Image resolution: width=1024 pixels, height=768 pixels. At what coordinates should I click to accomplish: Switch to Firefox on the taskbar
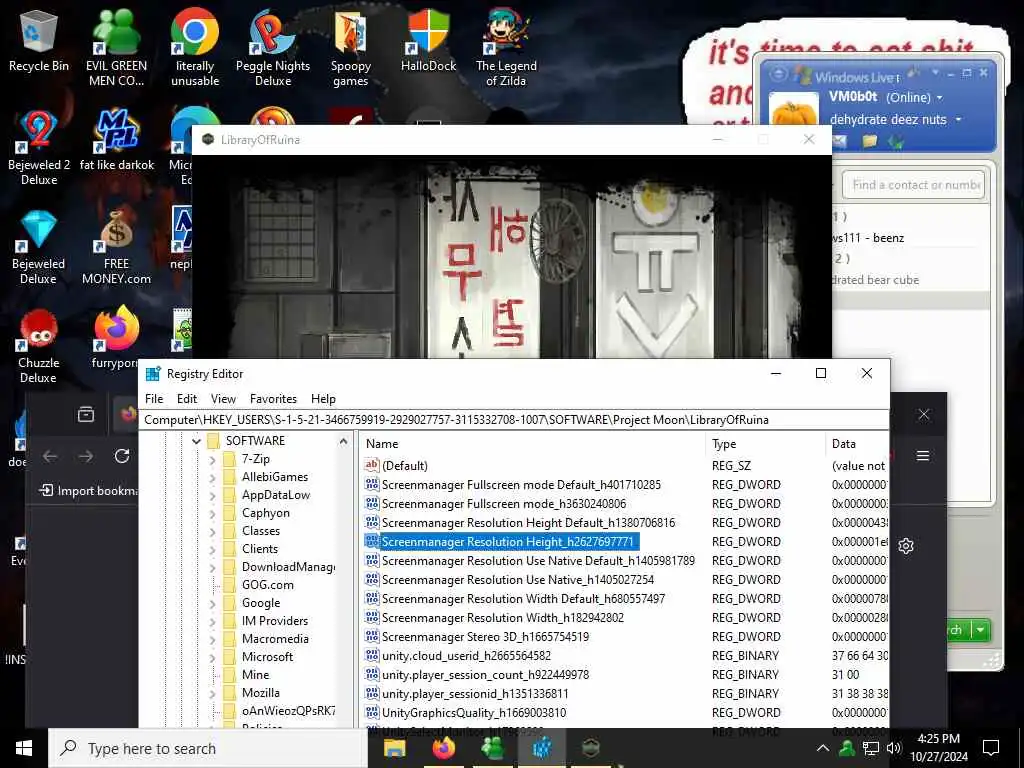click(443, 748)
